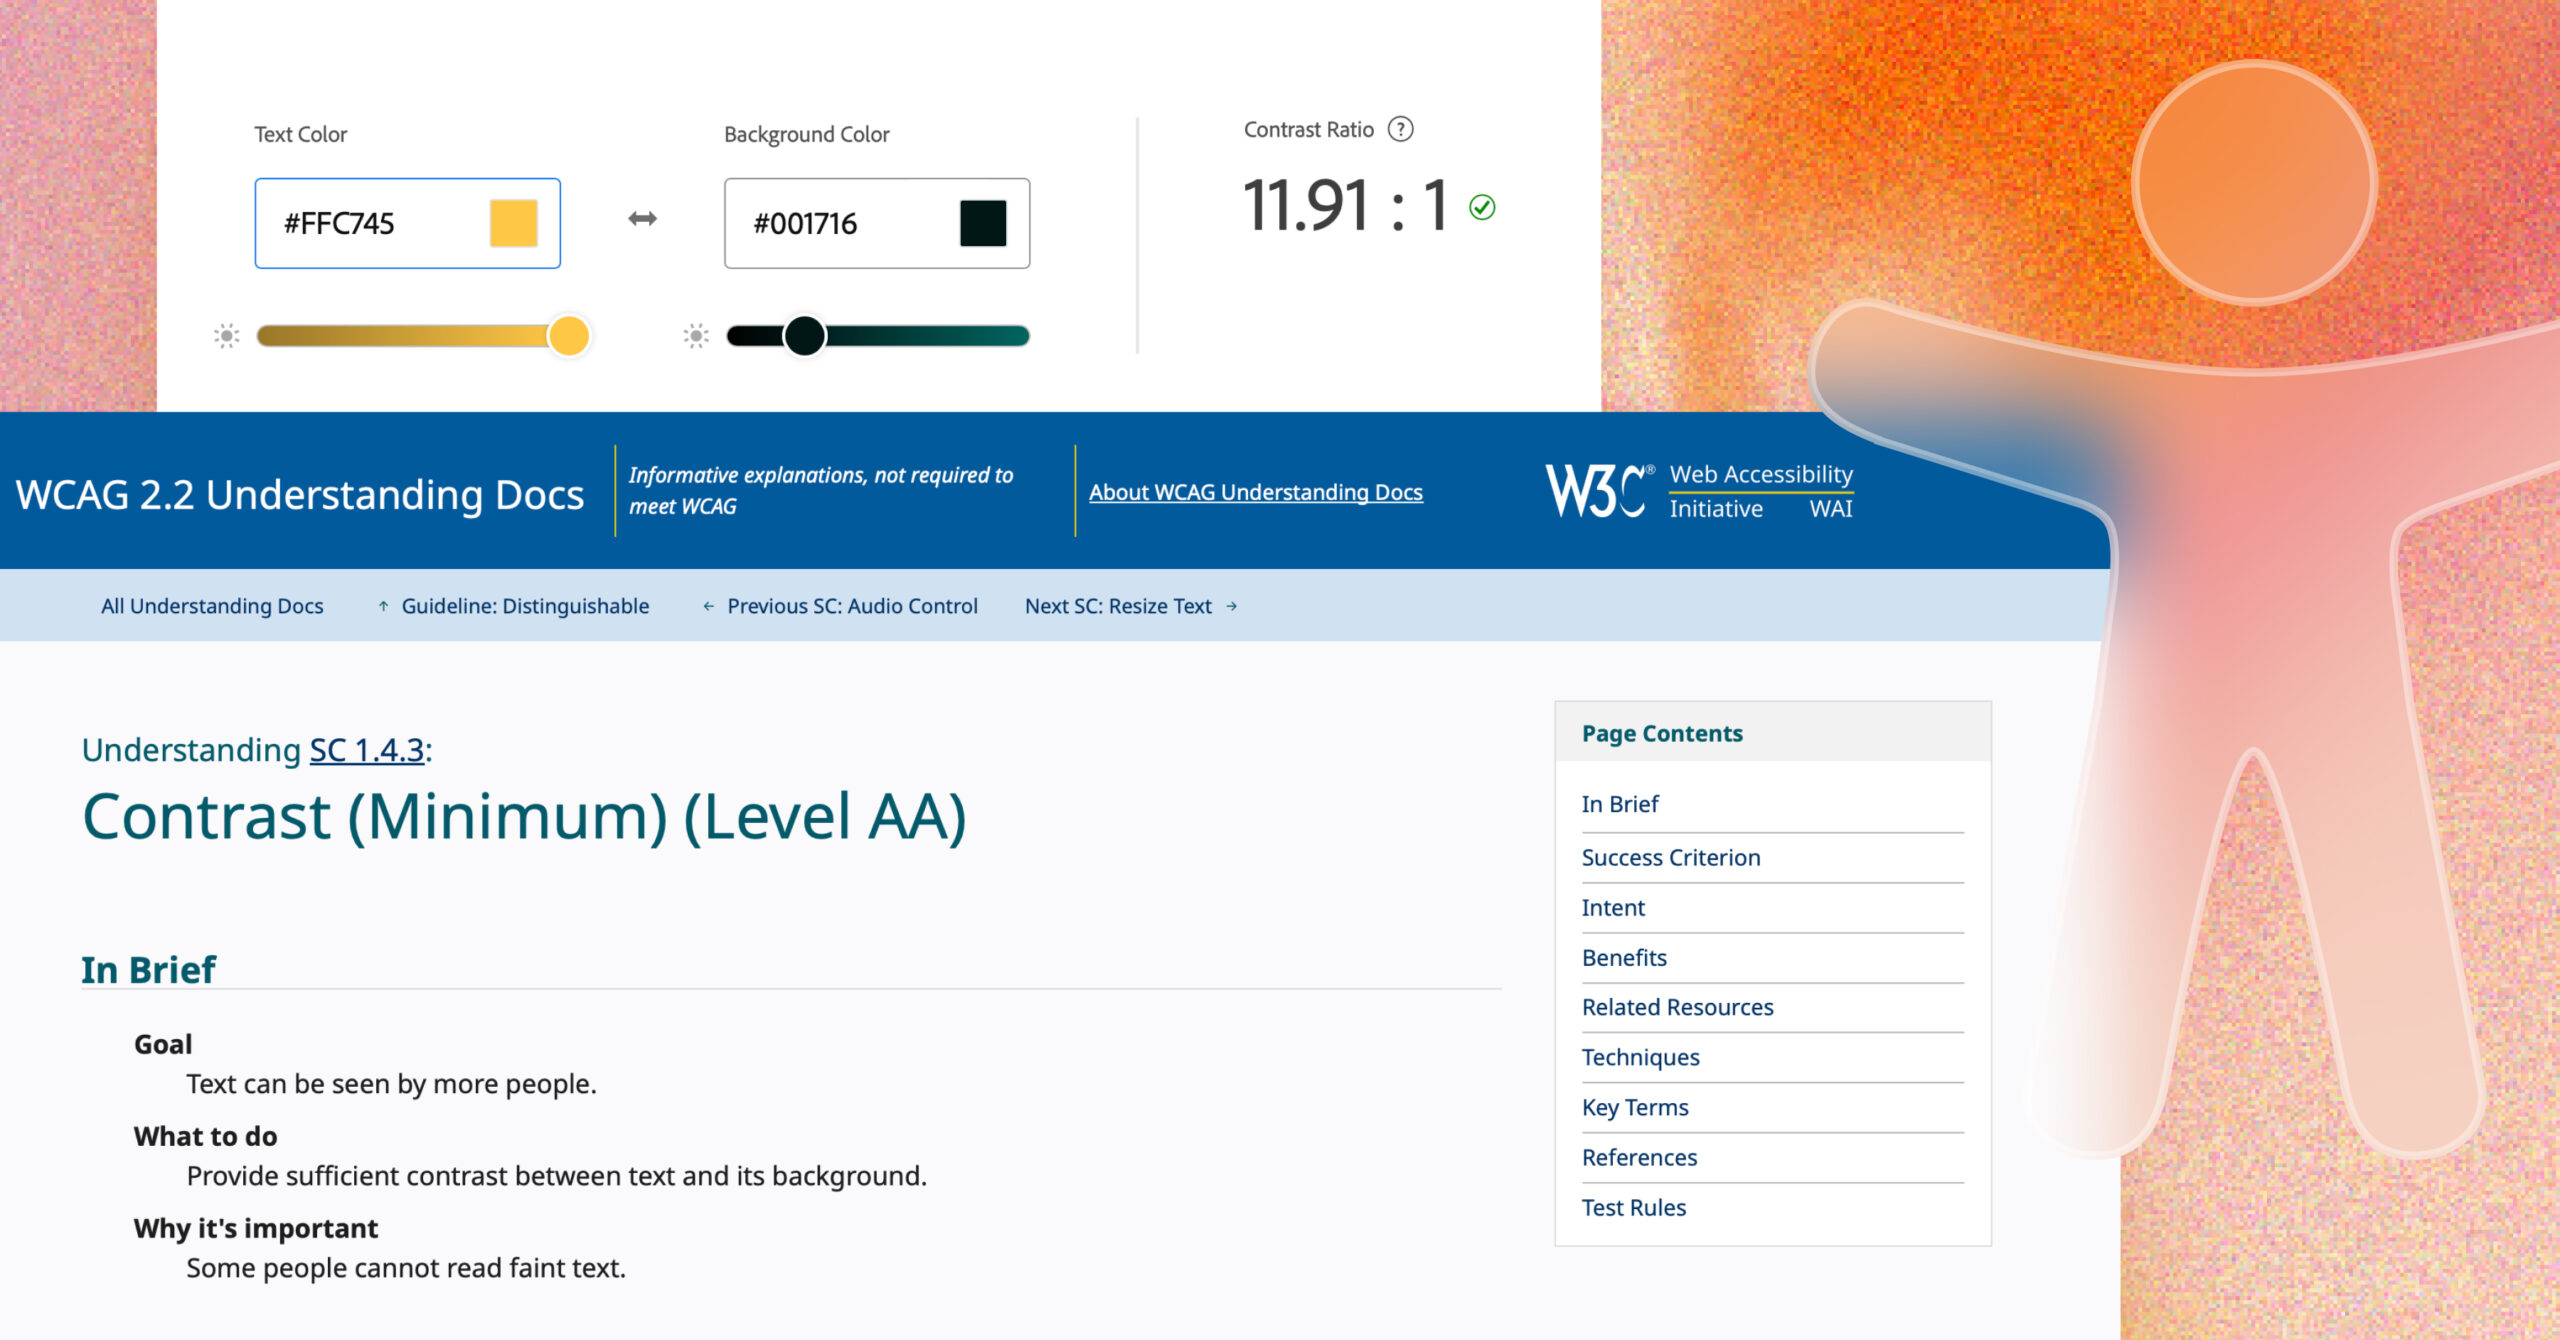Open the SC 1.4.3 link in heading
2560x1340 pixels.
(x=367, y=750)
